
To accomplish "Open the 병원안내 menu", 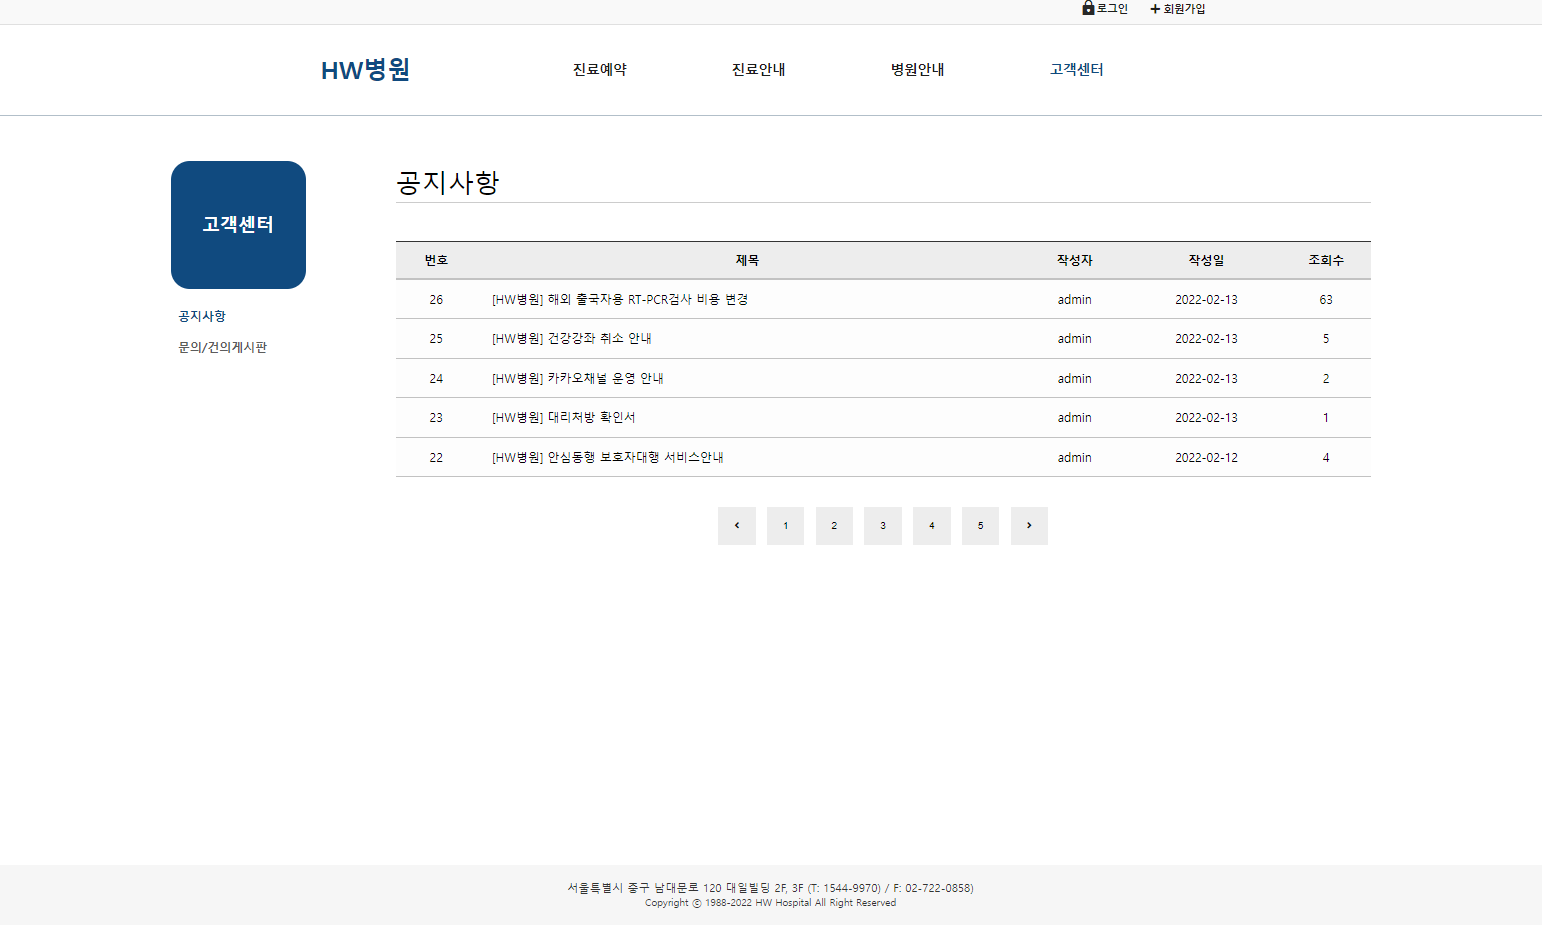I will (916, 69).
